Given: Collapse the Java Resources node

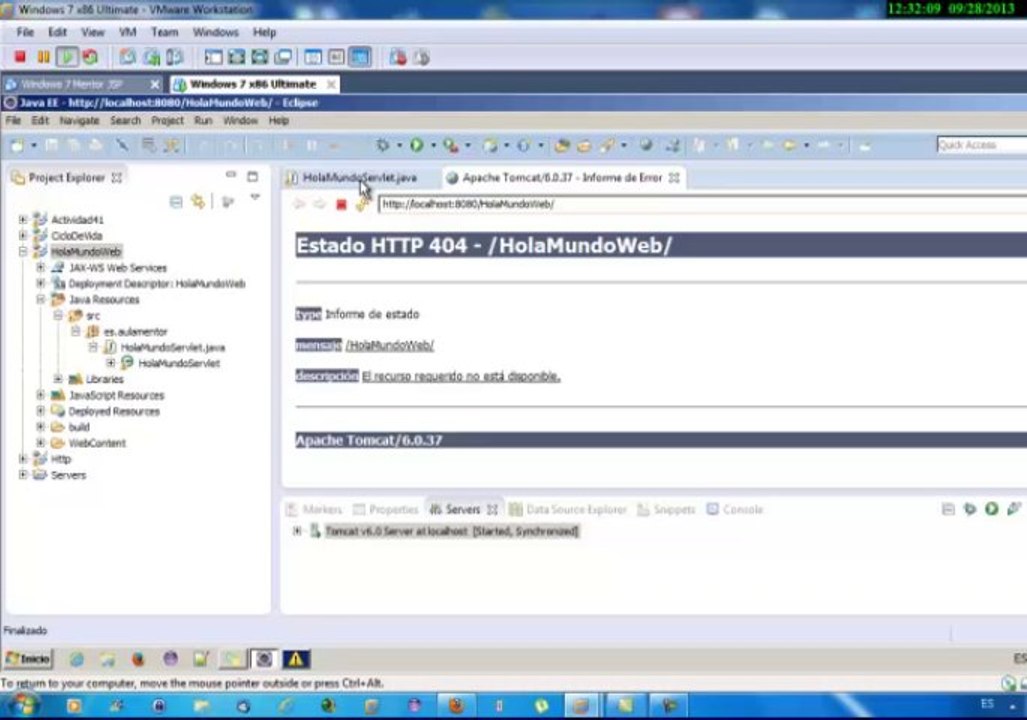Looking at the screenshot, I should (x=41, y=299).
